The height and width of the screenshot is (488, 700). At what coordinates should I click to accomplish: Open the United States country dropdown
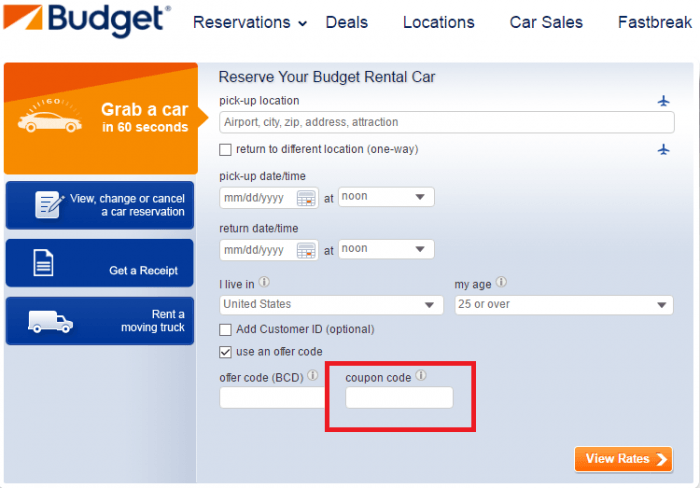click(x=331, y=305)
